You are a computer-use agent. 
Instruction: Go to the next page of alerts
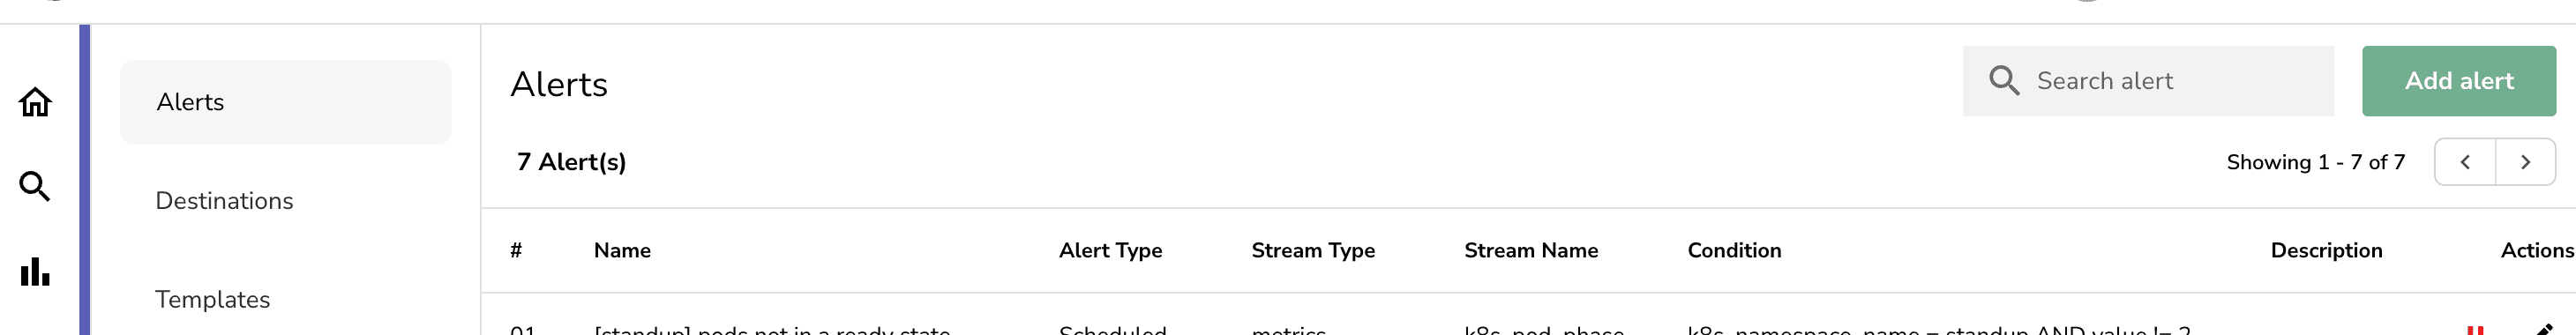pos(2525,162)
